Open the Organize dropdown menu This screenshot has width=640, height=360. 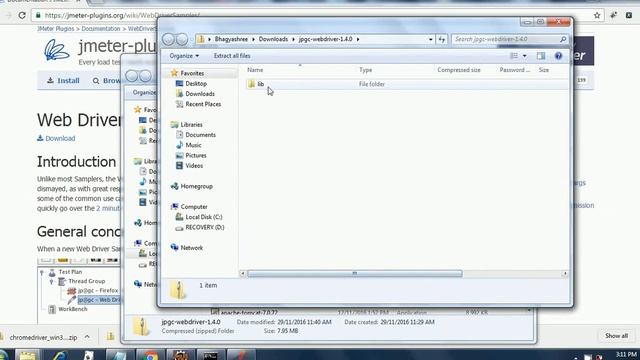click(x=184, y=56)
